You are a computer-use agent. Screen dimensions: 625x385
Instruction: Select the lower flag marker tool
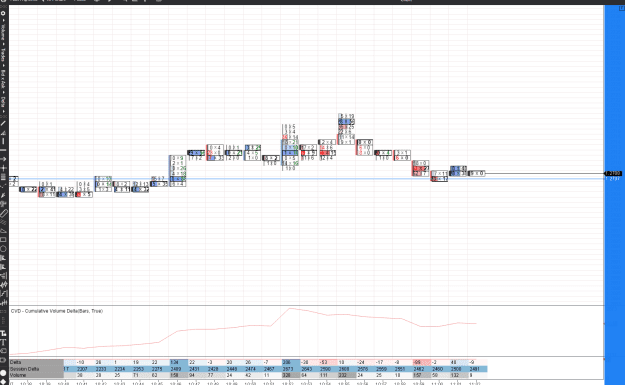point(3,267)
